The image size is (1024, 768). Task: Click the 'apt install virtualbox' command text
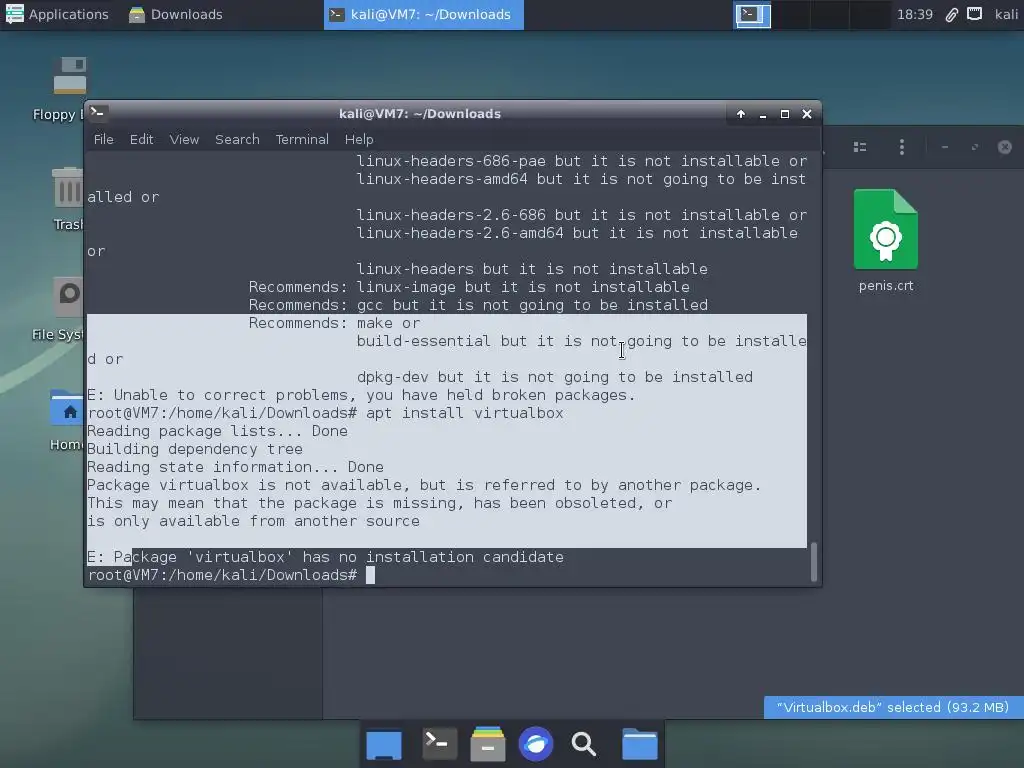tap(464, 413)
